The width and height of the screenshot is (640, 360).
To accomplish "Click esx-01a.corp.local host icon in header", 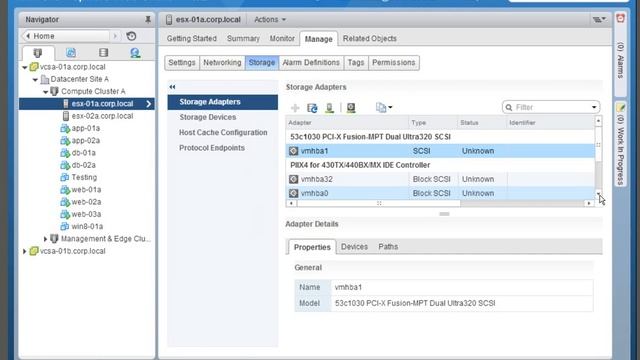I will pyautogui.click(x=169, y=20).
